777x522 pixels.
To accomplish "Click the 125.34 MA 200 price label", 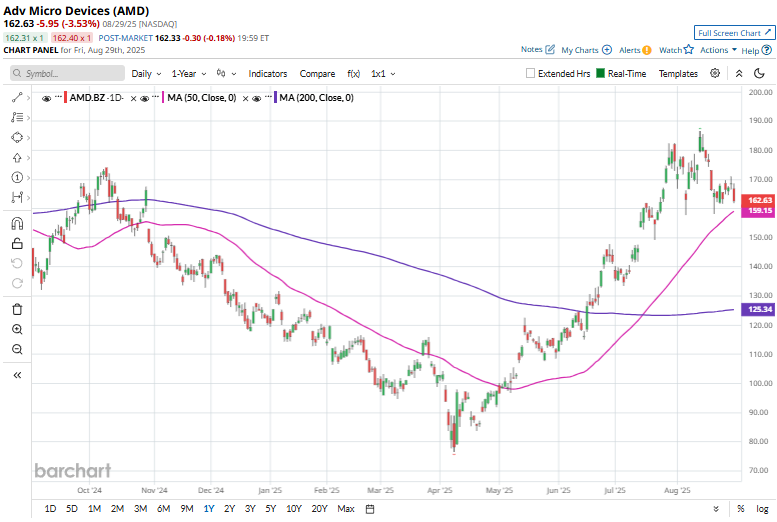I will [758, 309].
